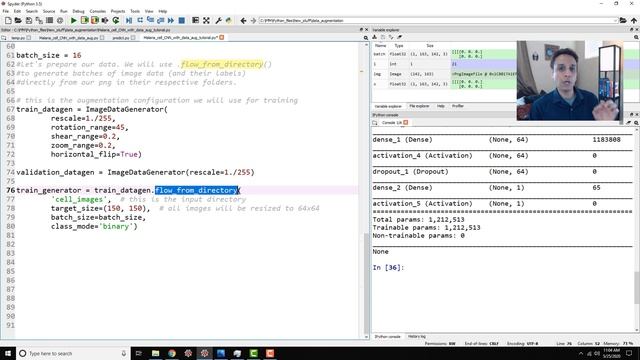Switch to predict.py editor tab
The height and width of the screenshot is (360, 640).
(121, 38)
